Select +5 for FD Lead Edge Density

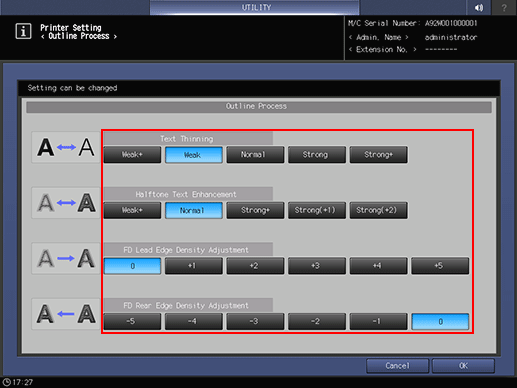pyautogui.click(x=440, y=266)
